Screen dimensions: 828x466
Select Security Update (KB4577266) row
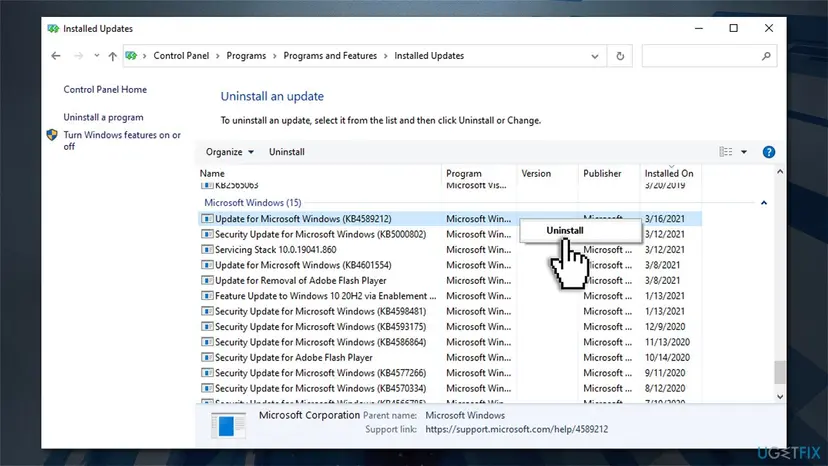(450, 373)
